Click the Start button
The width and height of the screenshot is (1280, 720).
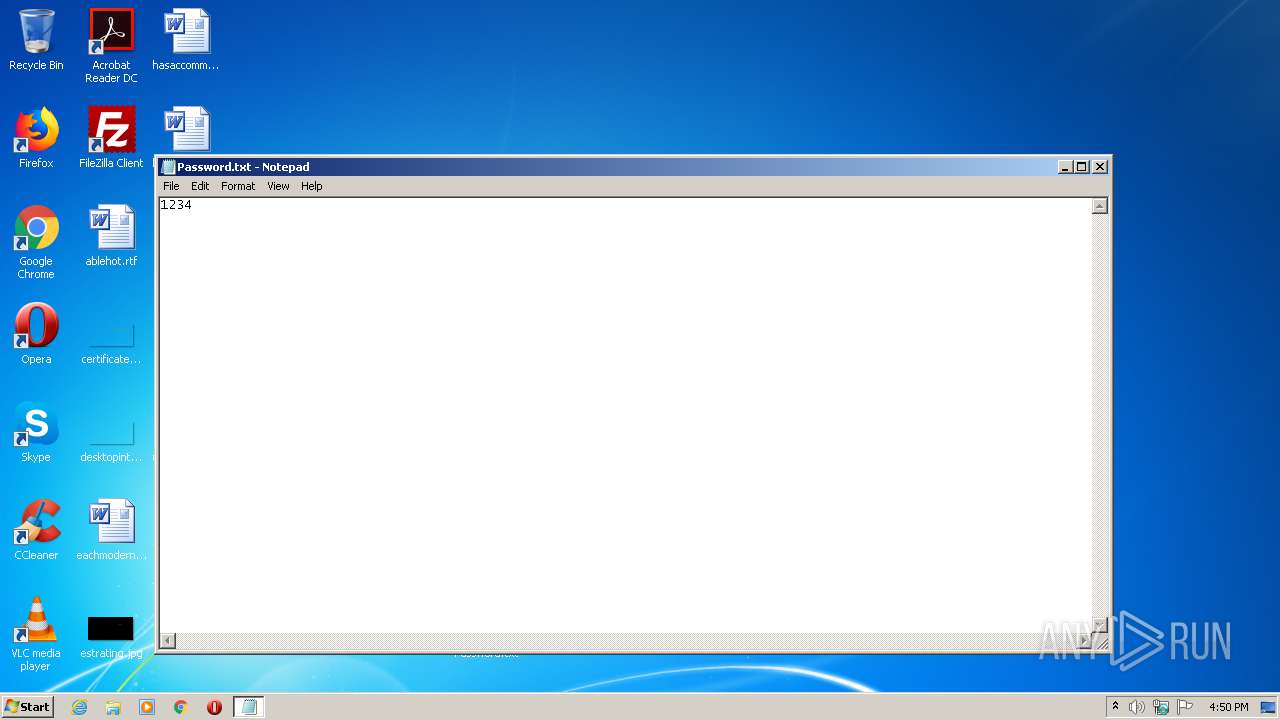[x=27, y=707]
